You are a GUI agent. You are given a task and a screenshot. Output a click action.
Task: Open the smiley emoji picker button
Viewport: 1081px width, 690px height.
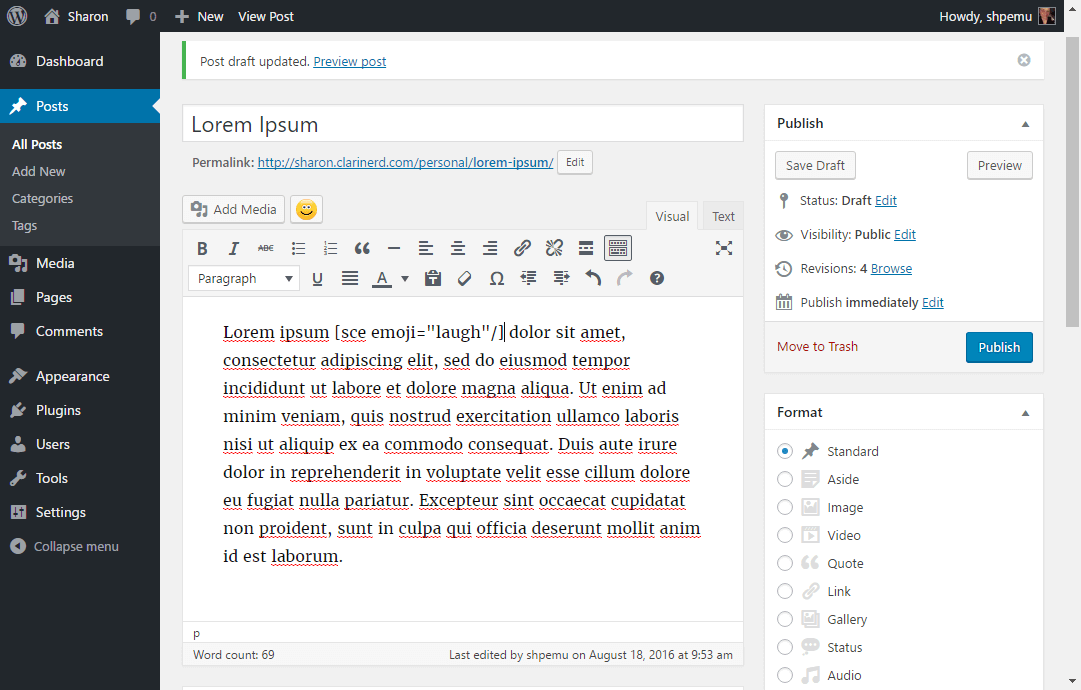[x=306, y=210]
